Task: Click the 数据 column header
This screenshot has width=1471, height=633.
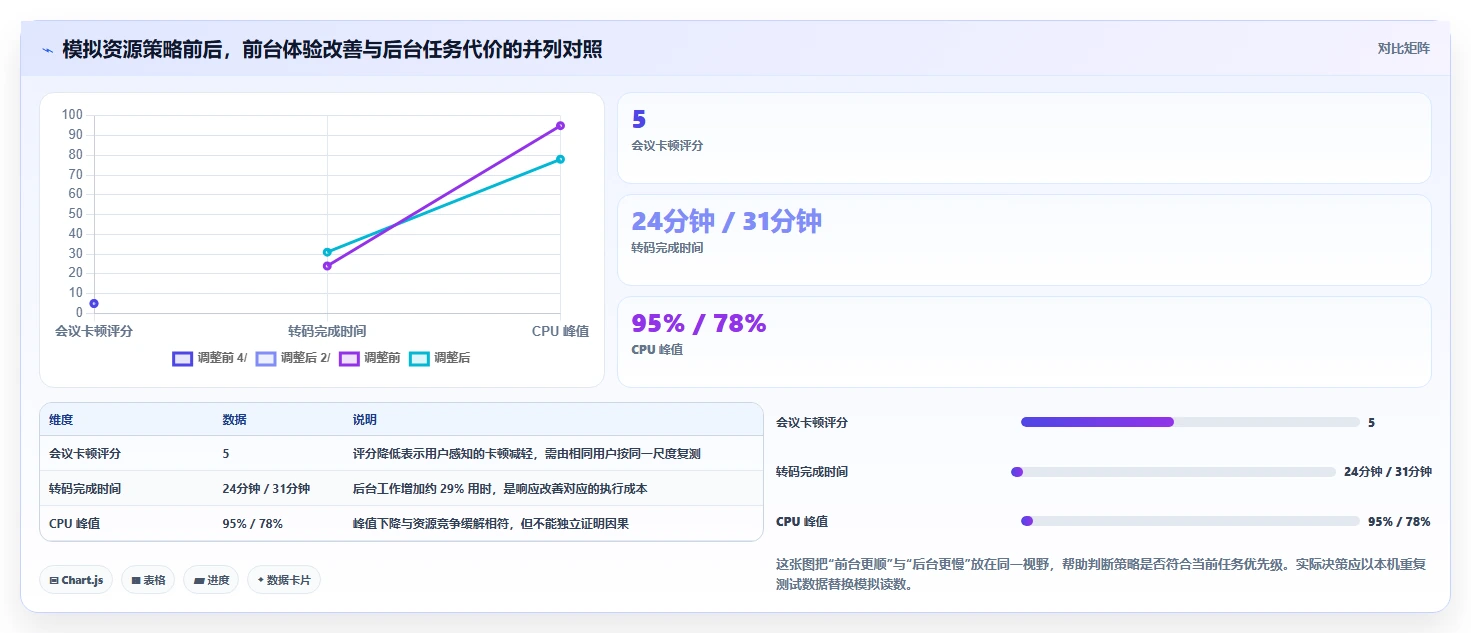Action: (x=234, y=420)
